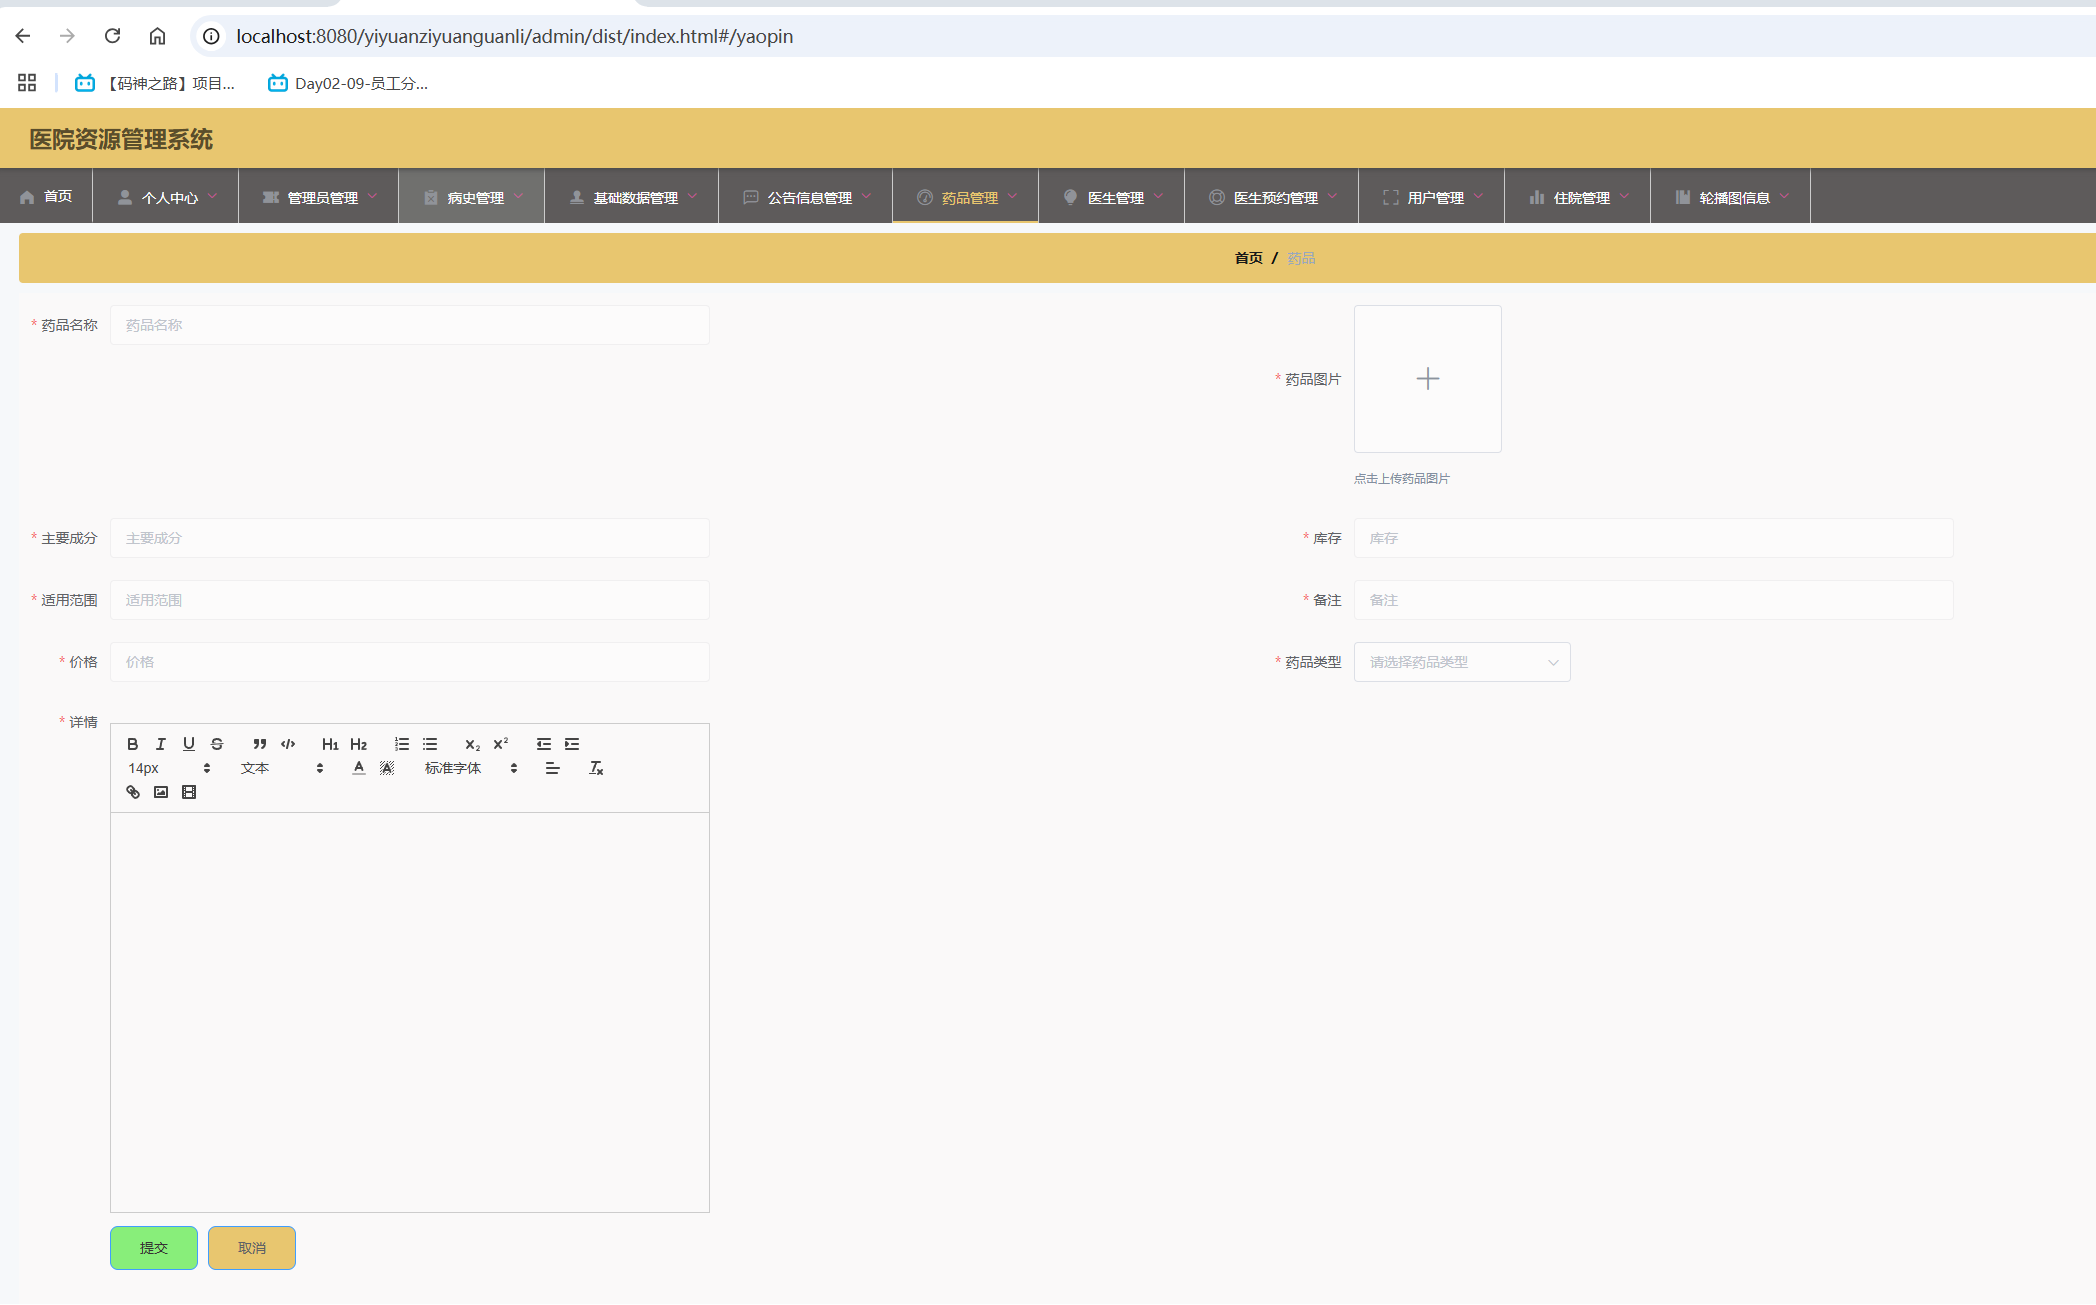Viewport: 2096px width, 1305px height.
Task: Click the 取消 button
Action: (252, 1248)
